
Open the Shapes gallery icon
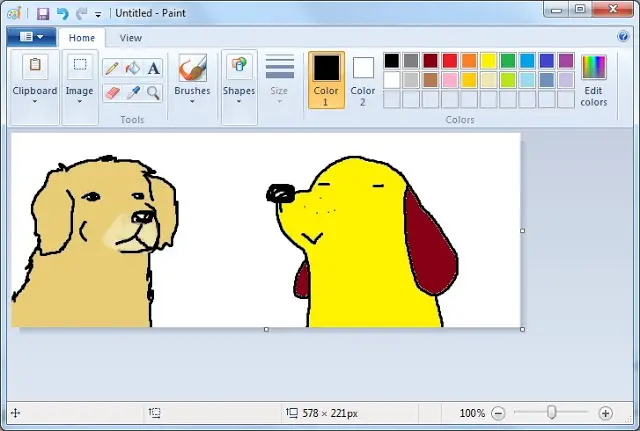coord(239,65)
